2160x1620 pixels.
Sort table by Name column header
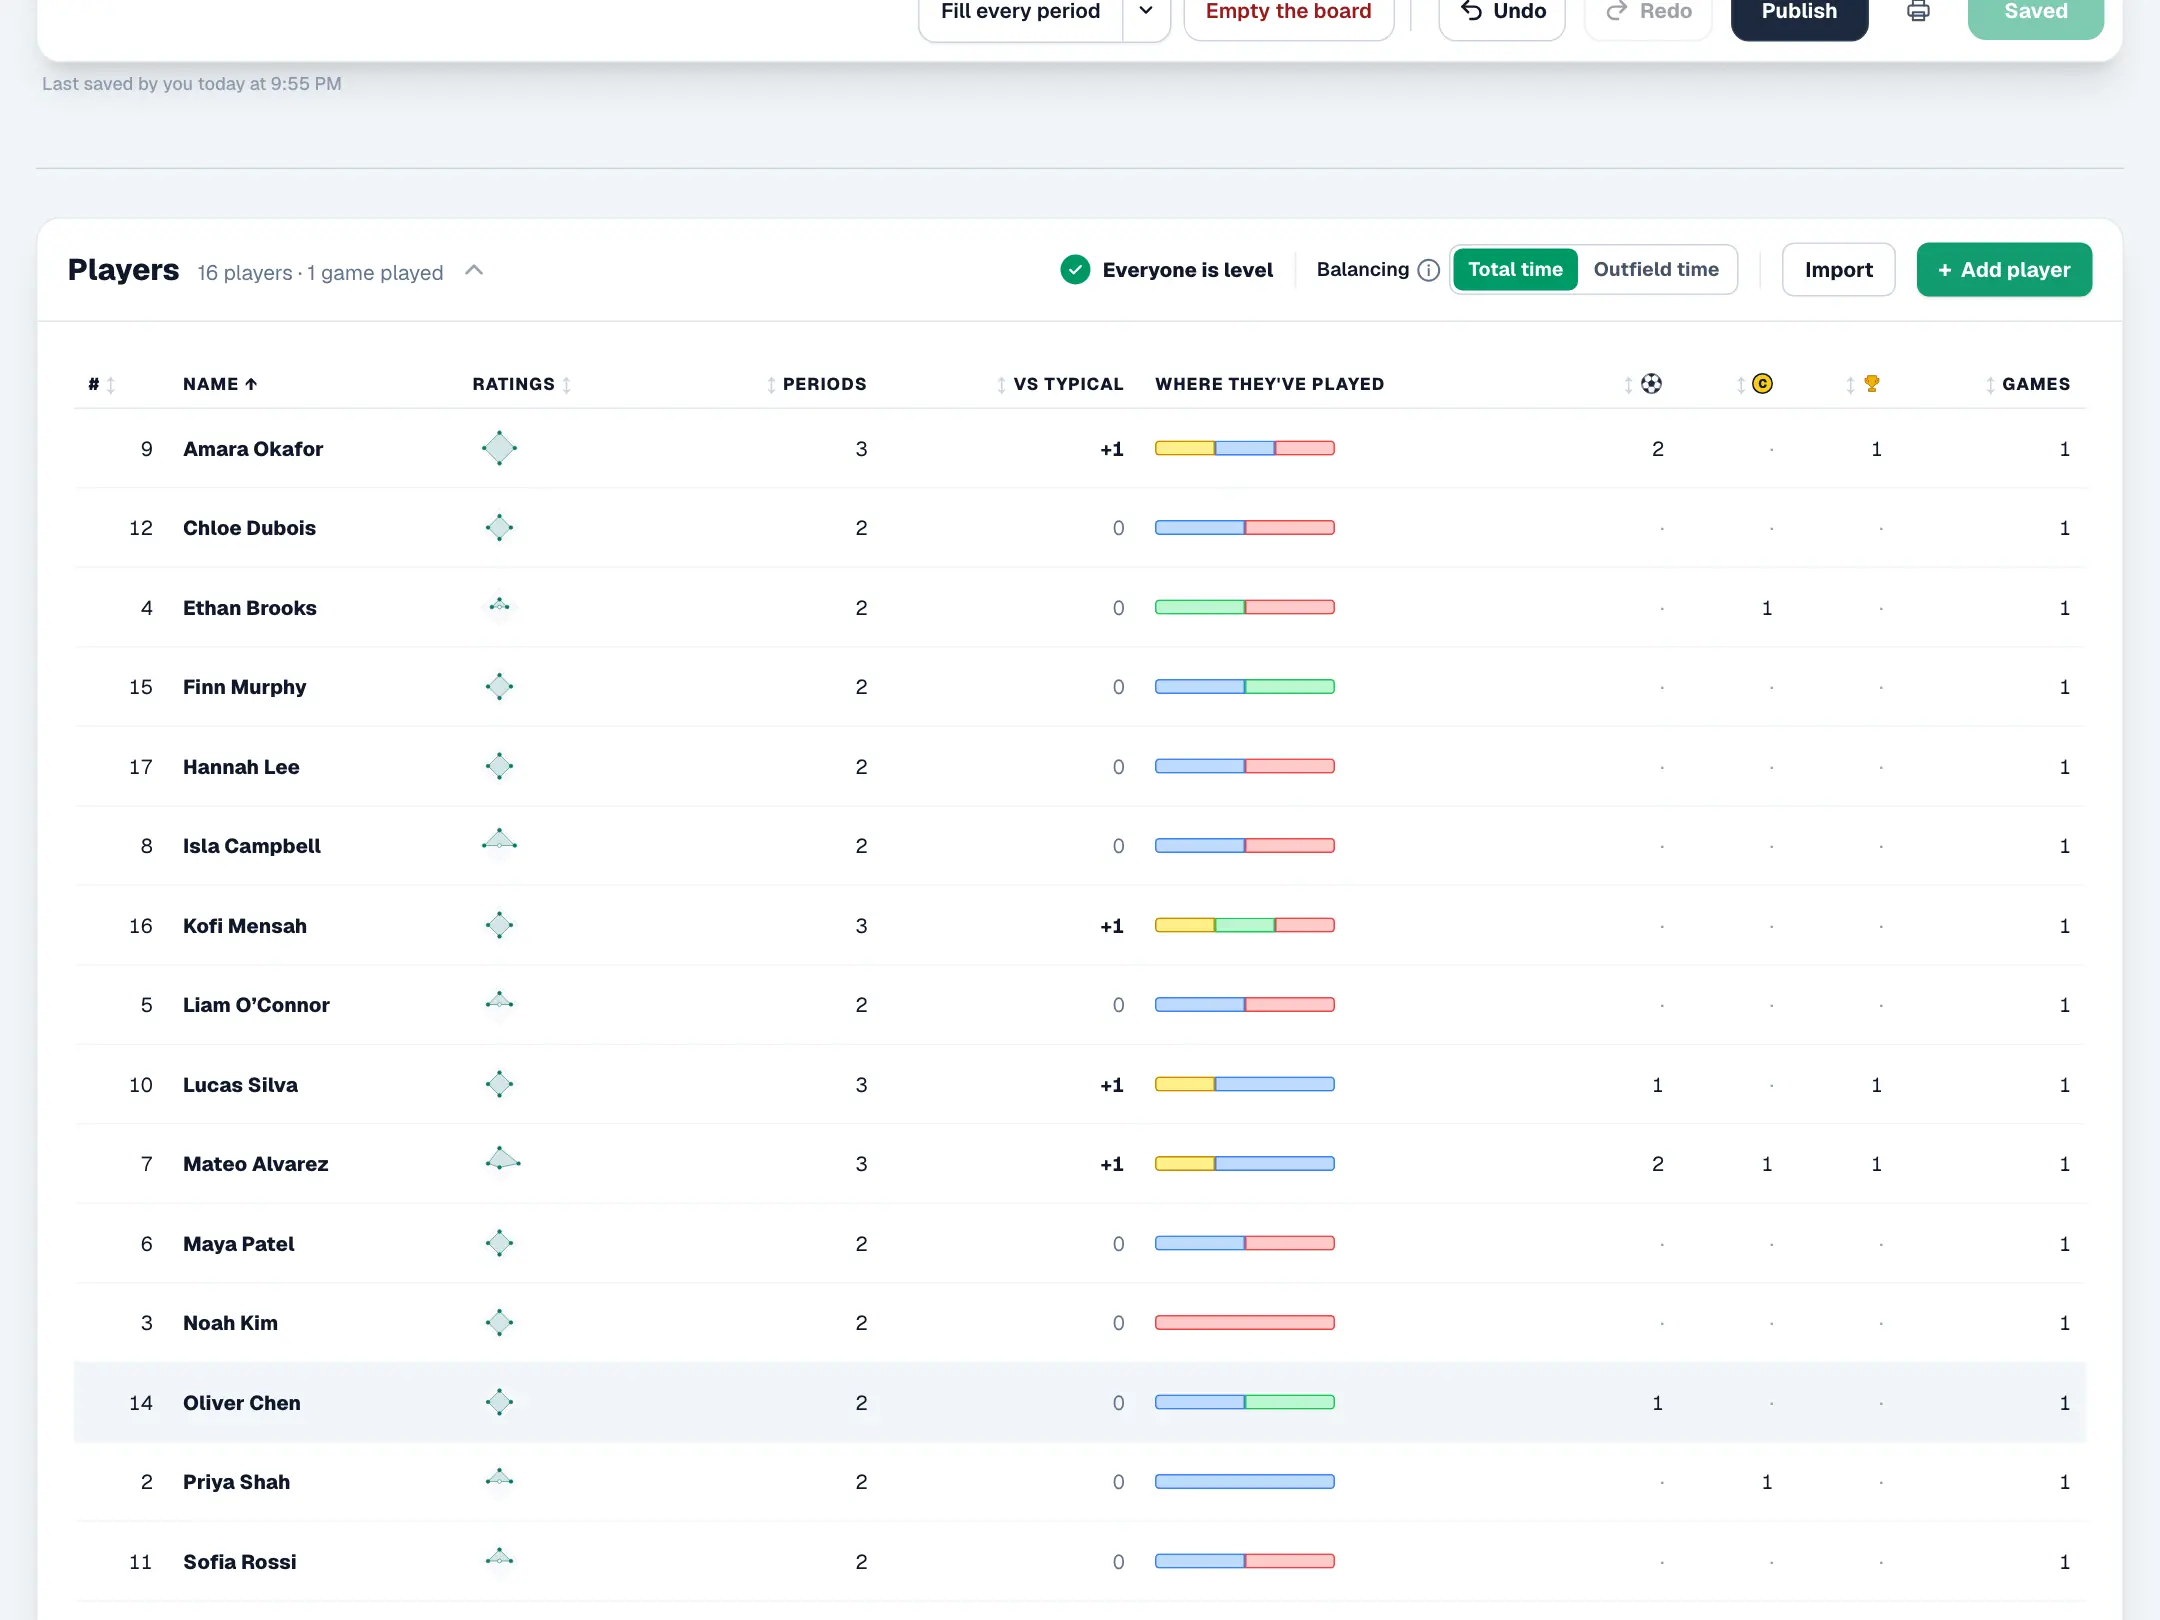coord(220,384)
